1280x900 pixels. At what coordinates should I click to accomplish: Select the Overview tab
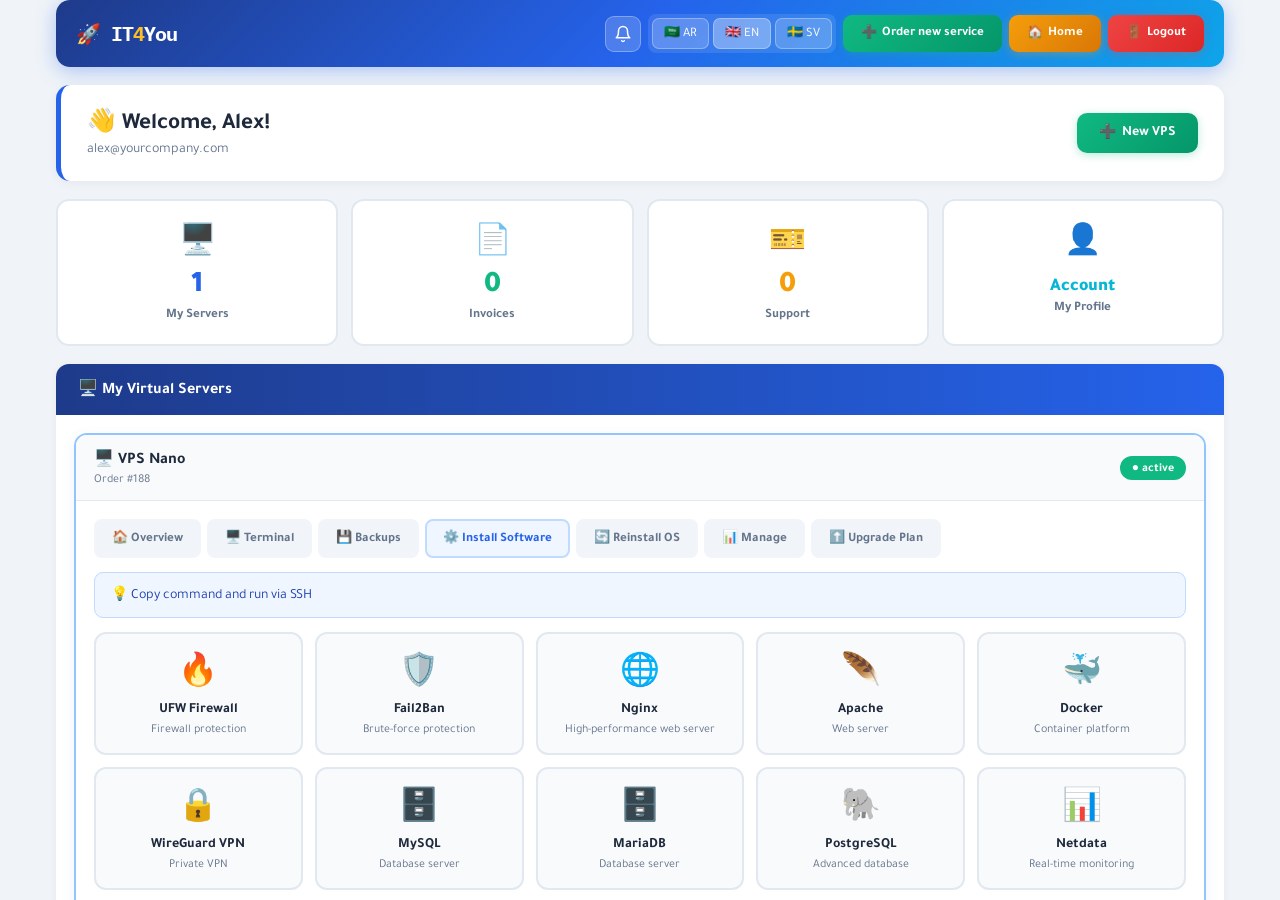point(147,538)
